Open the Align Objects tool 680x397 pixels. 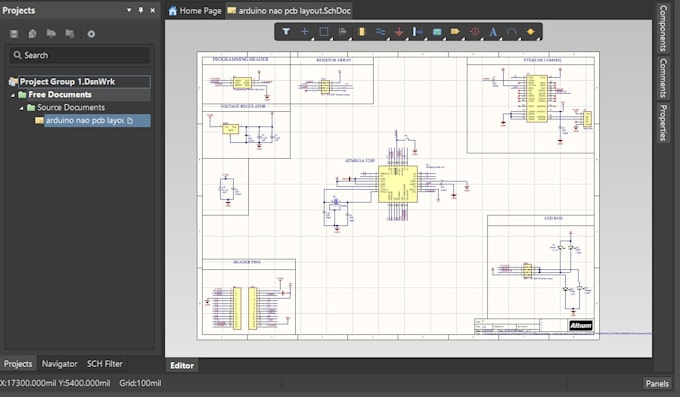(x=343, y=32)
